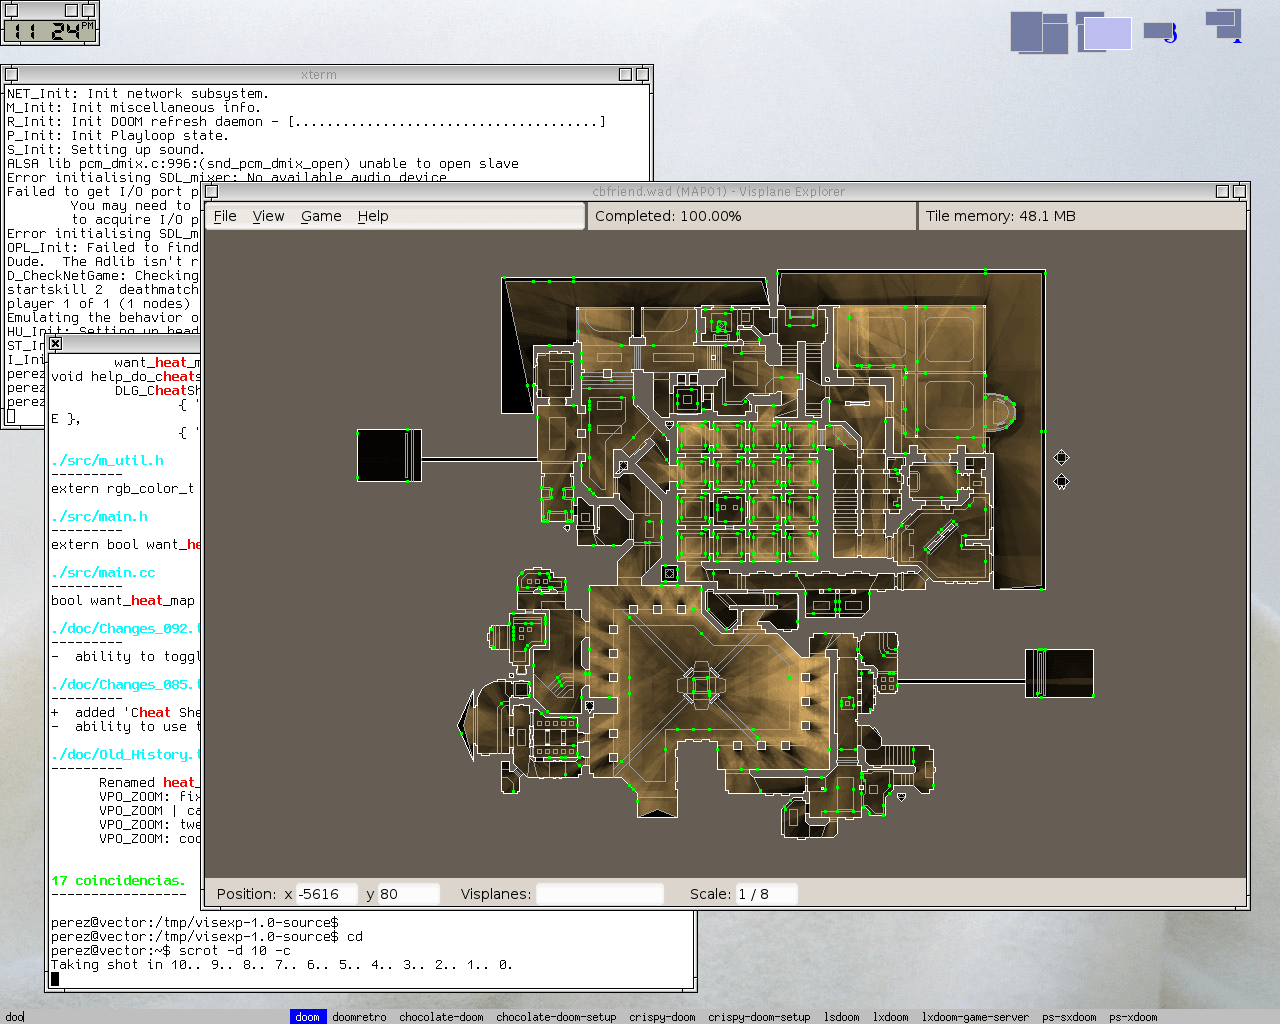Click the 'bool want_heat_map' line in the terminal
Image resolution: width=1280 pixels, height=1024 pixels.
(123, 601)
